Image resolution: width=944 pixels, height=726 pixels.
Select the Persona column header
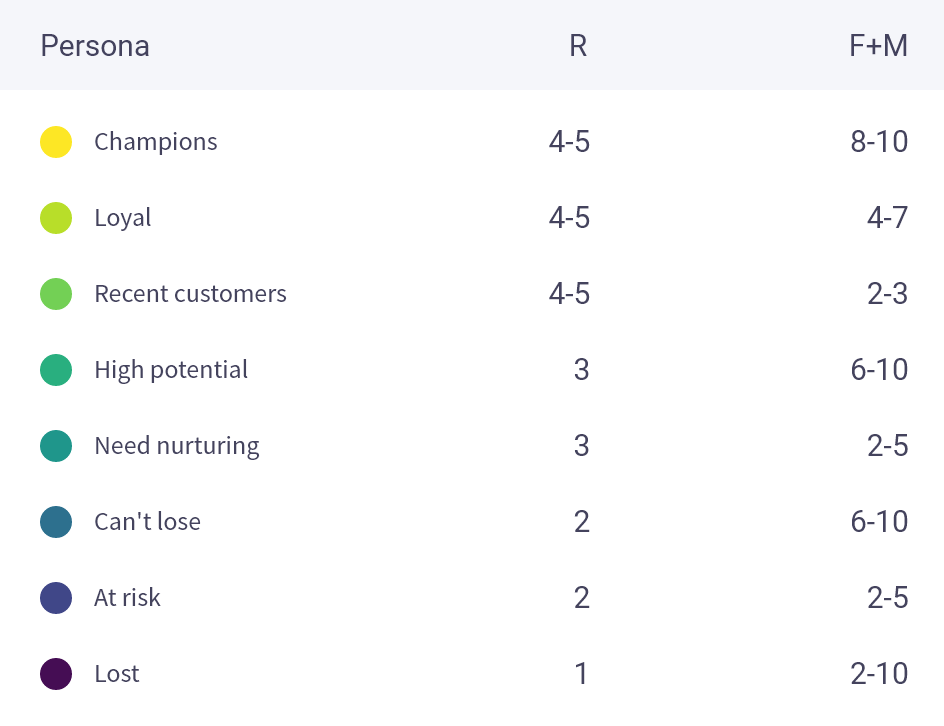point(95,46)
